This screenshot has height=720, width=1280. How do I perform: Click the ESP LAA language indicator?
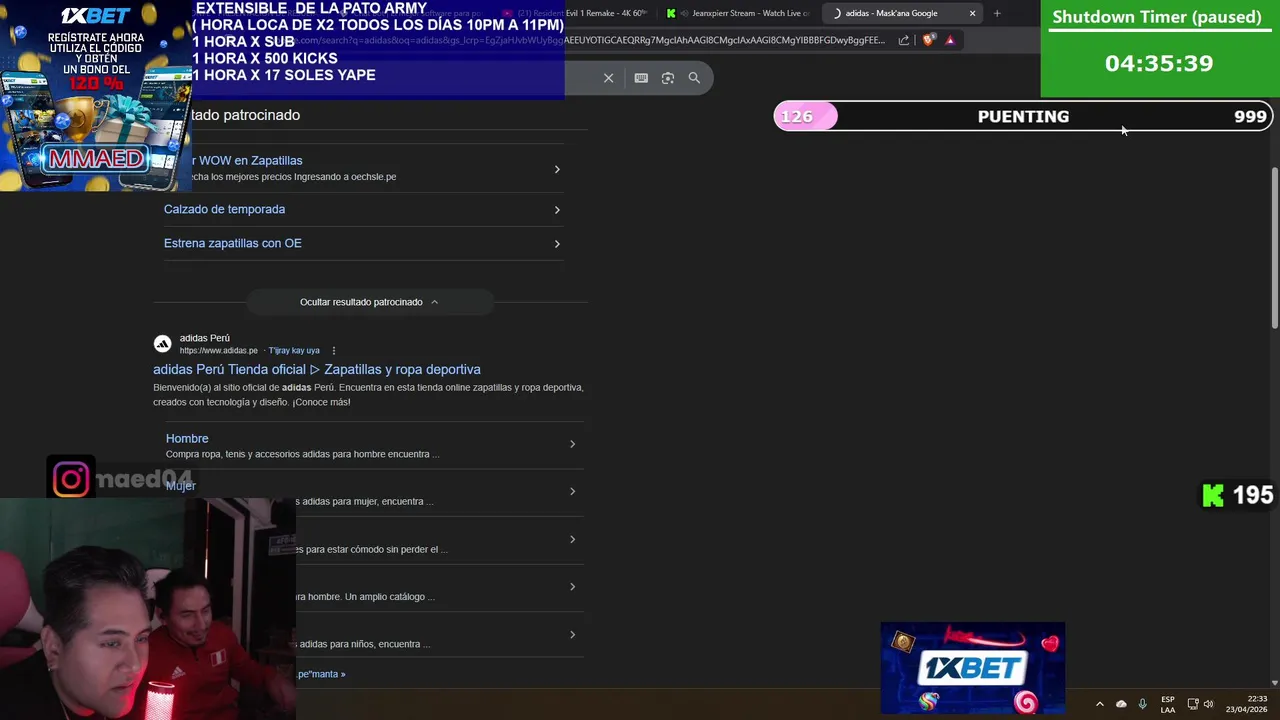pos(1168,704)
